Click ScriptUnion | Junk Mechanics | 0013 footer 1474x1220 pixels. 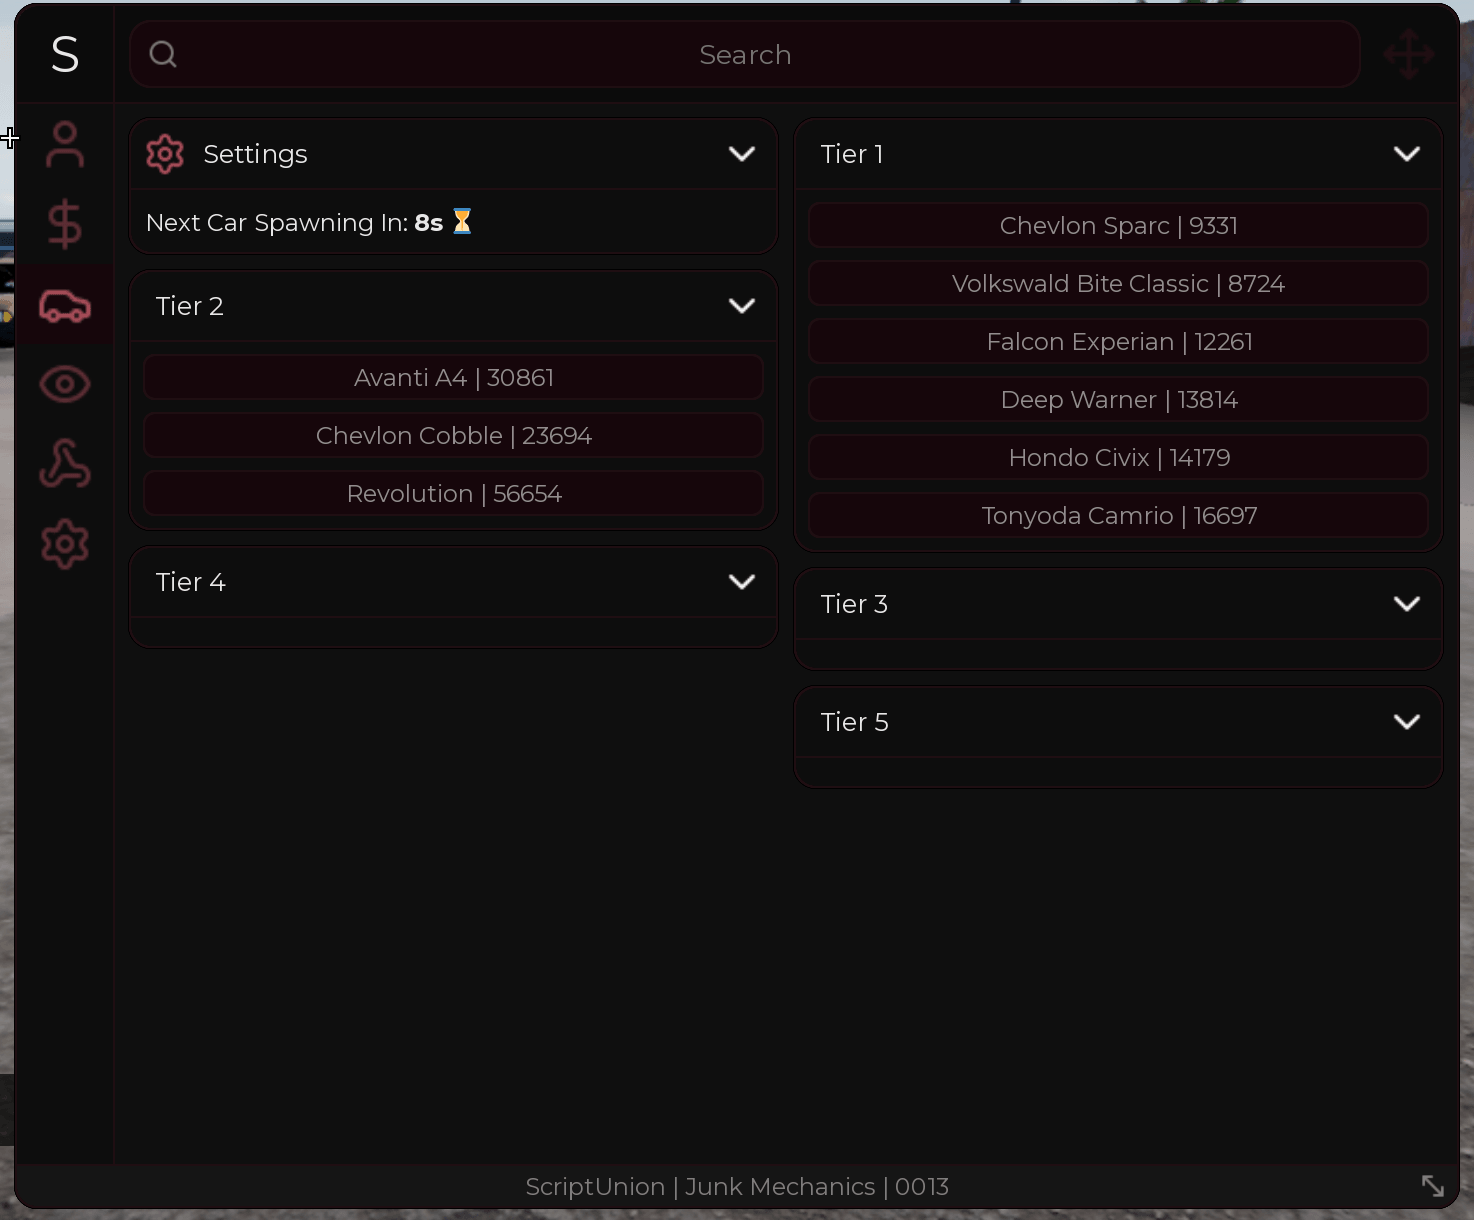[x=737, y=1187]
